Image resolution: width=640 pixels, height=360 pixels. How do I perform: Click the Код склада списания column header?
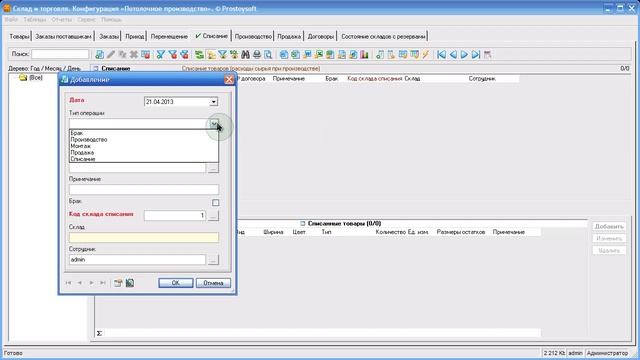click(x=375, y=78)
